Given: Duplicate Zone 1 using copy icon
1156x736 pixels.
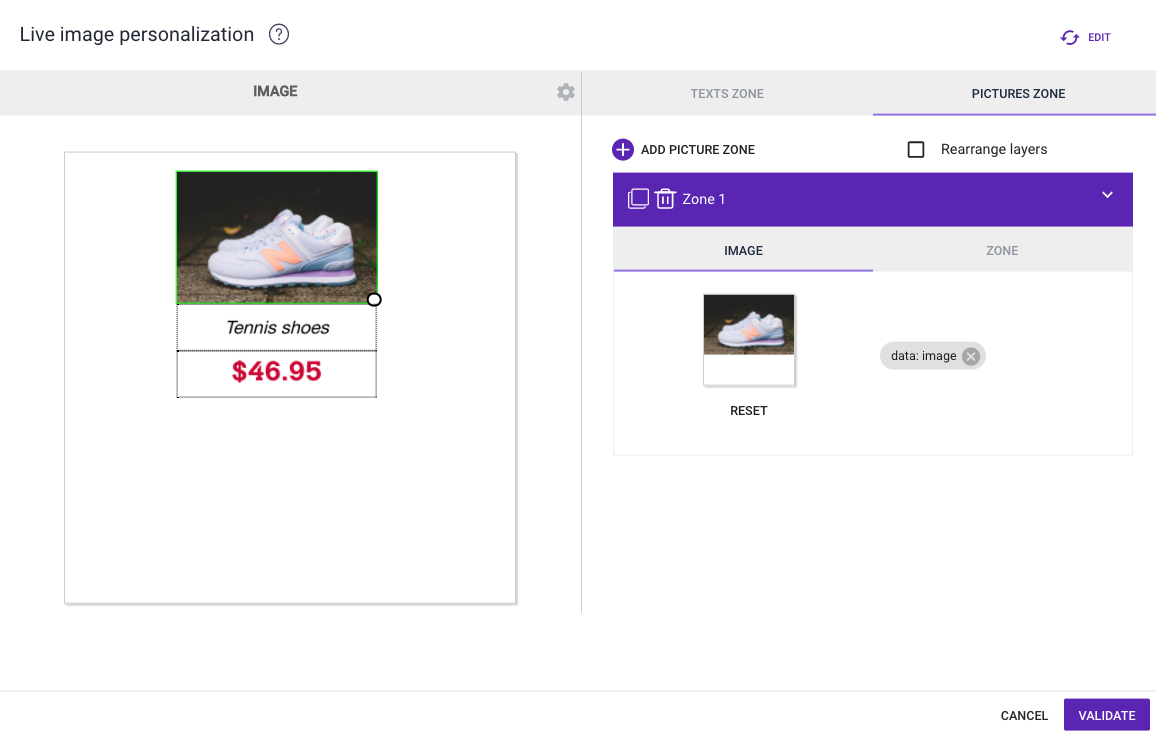Looking at the screenshot, I should coord(638,199).
